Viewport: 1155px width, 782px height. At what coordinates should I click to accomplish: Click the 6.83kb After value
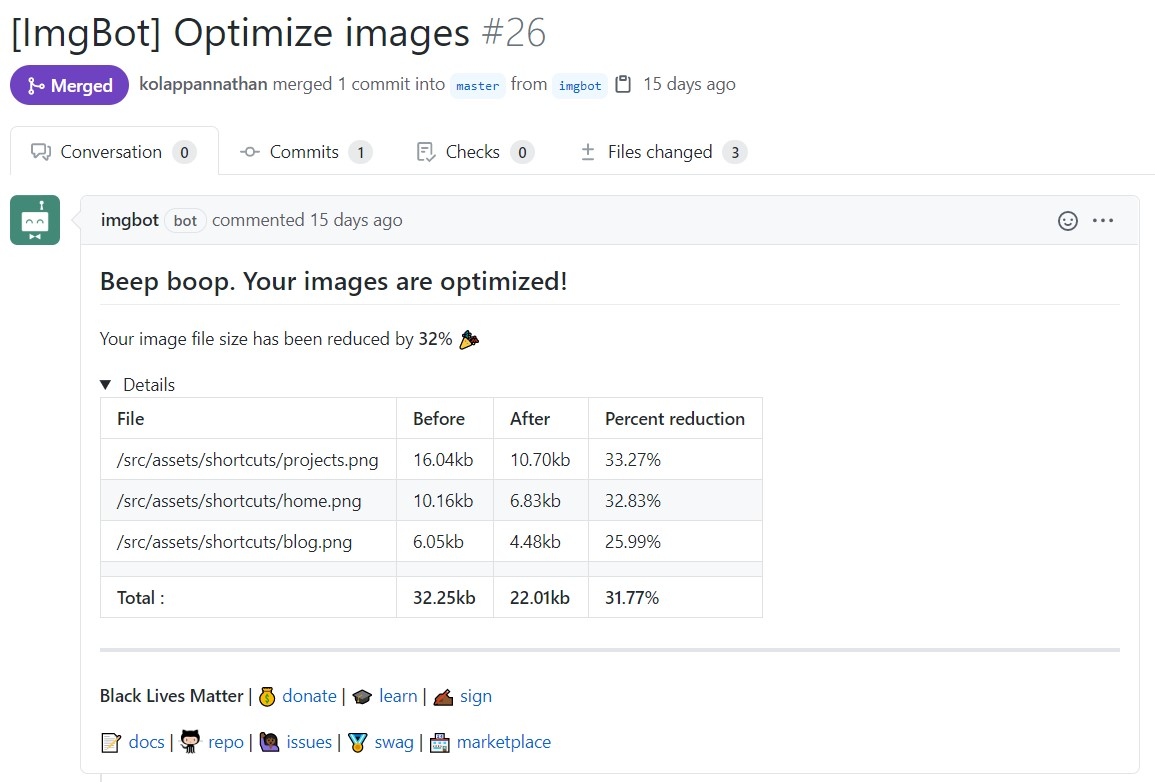(536, 501)
